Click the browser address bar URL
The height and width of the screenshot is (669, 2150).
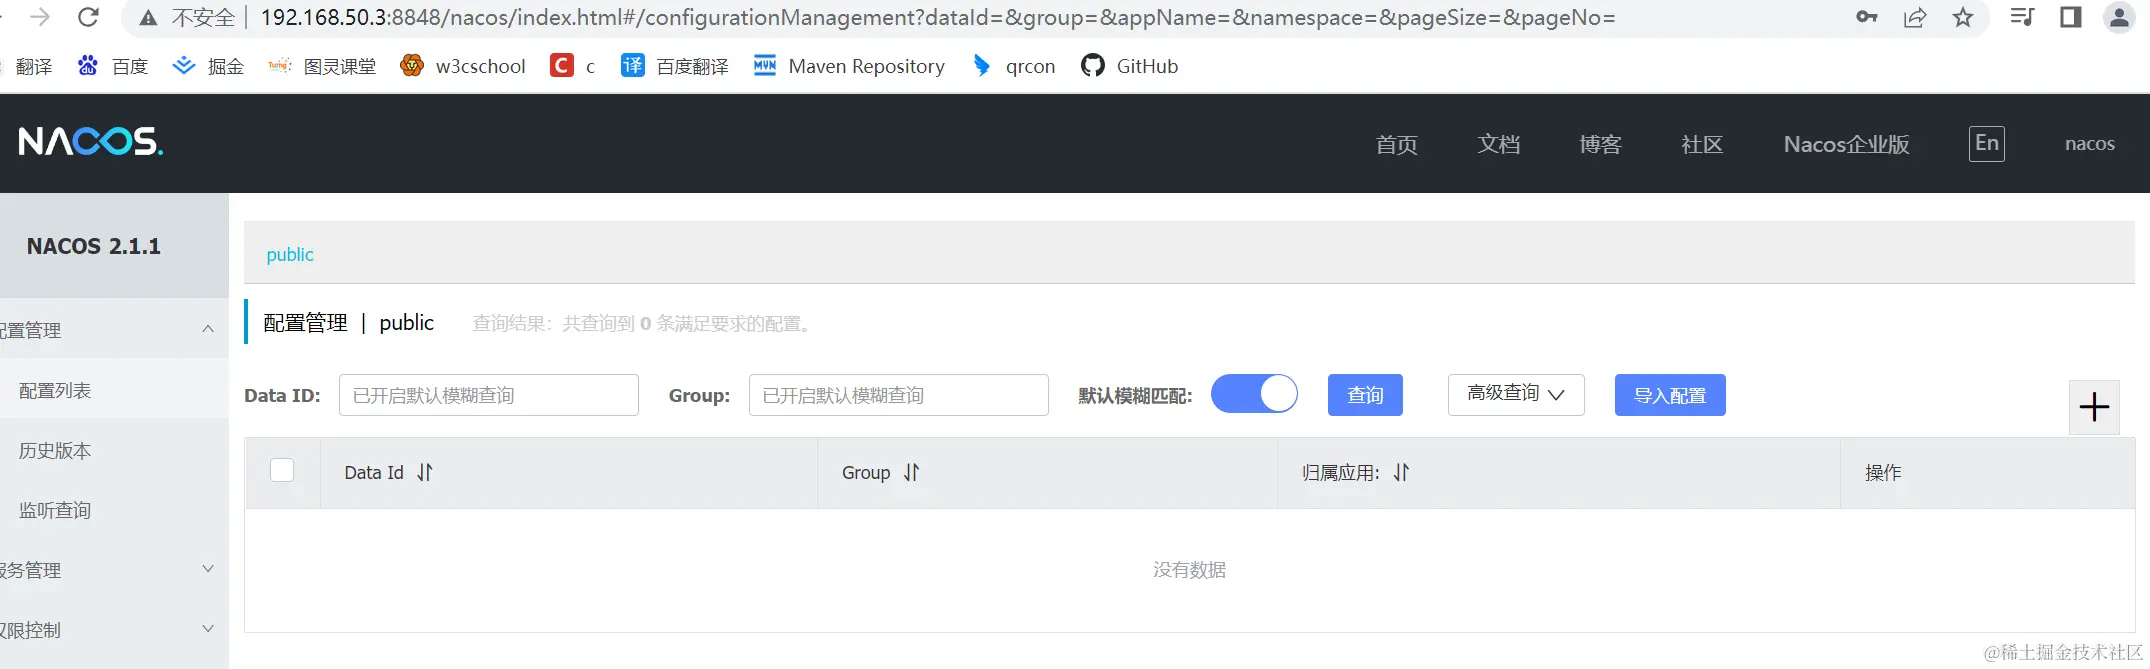coord(937,17)
